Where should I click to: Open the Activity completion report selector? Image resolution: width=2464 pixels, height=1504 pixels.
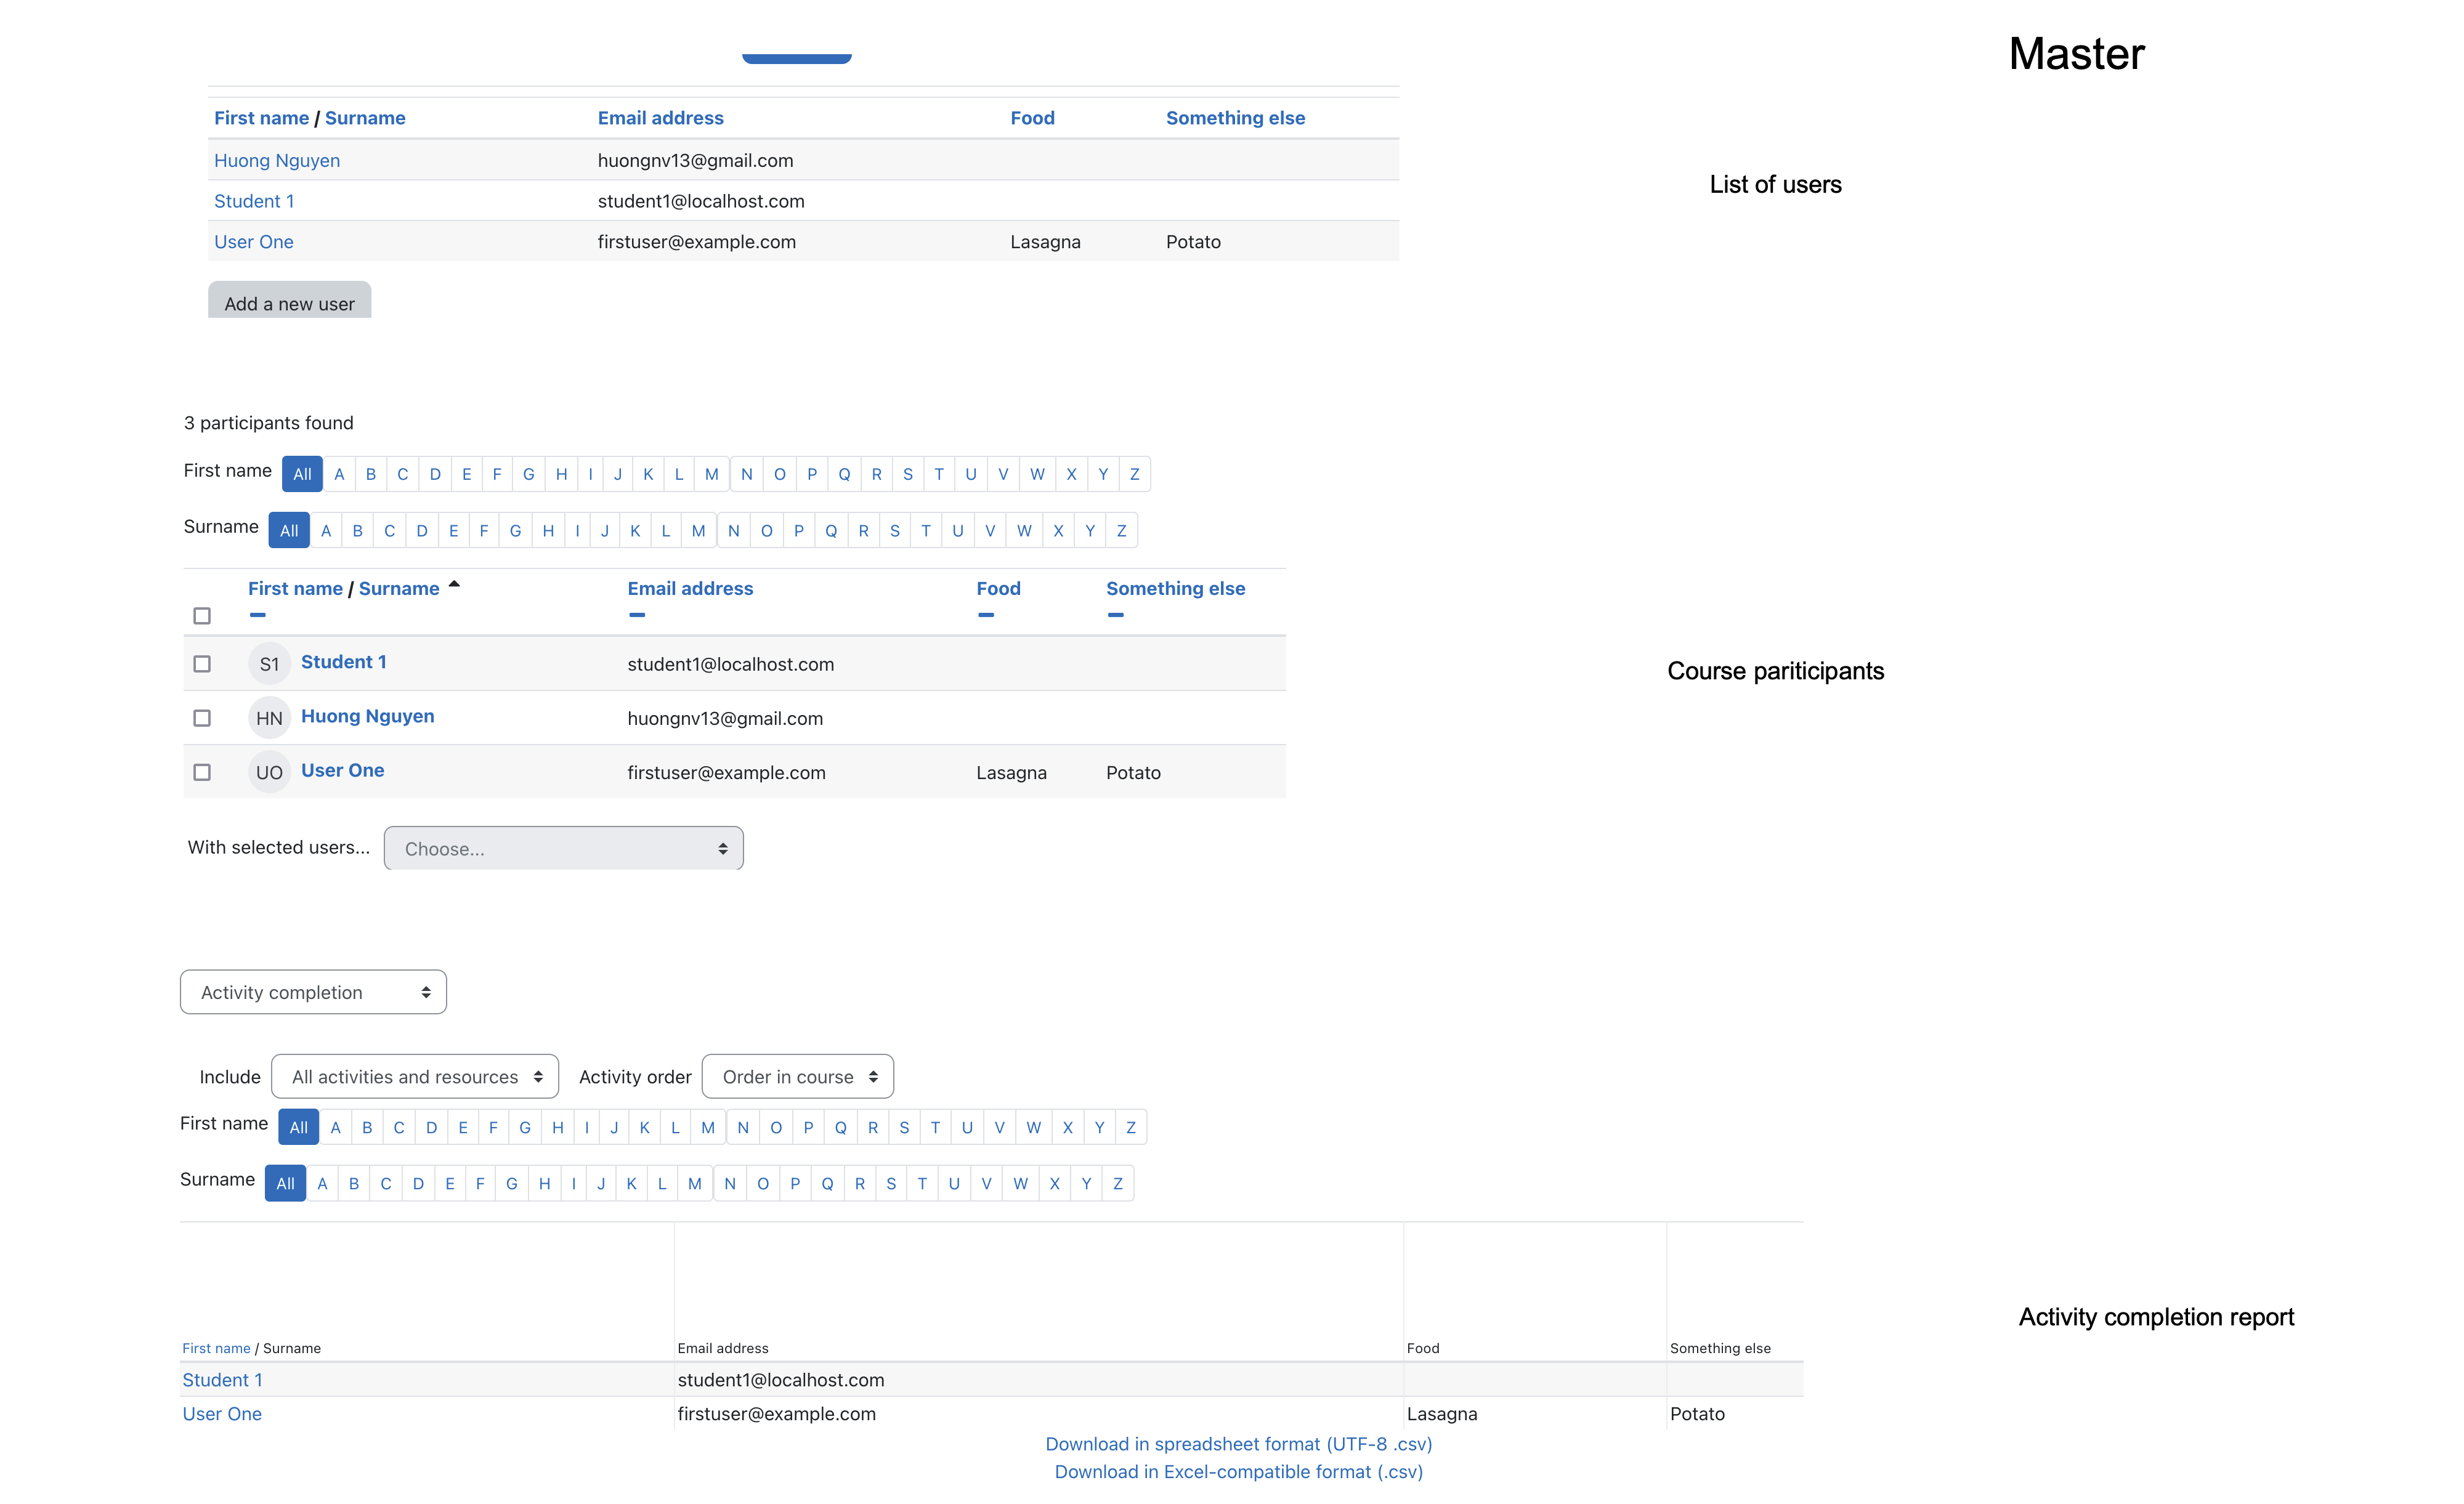coord(313,992)
